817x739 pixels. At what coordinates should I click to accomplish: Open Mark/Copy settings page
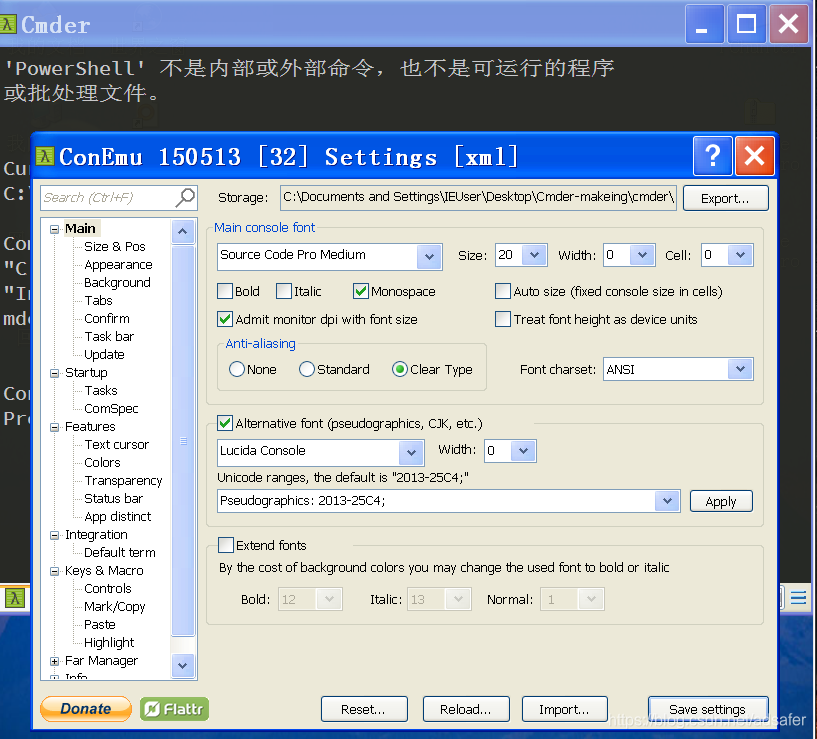click(115, 607)
